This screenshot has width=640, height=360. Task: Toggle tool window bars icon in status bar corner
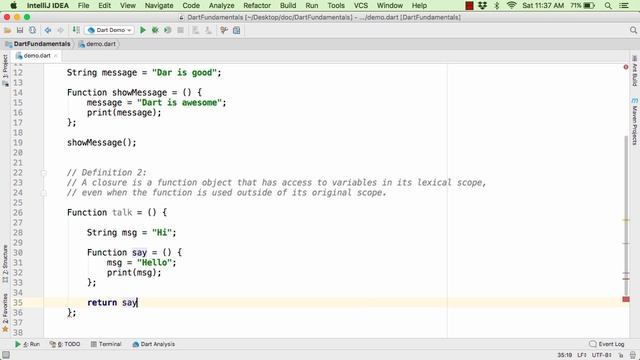point(6,355)
